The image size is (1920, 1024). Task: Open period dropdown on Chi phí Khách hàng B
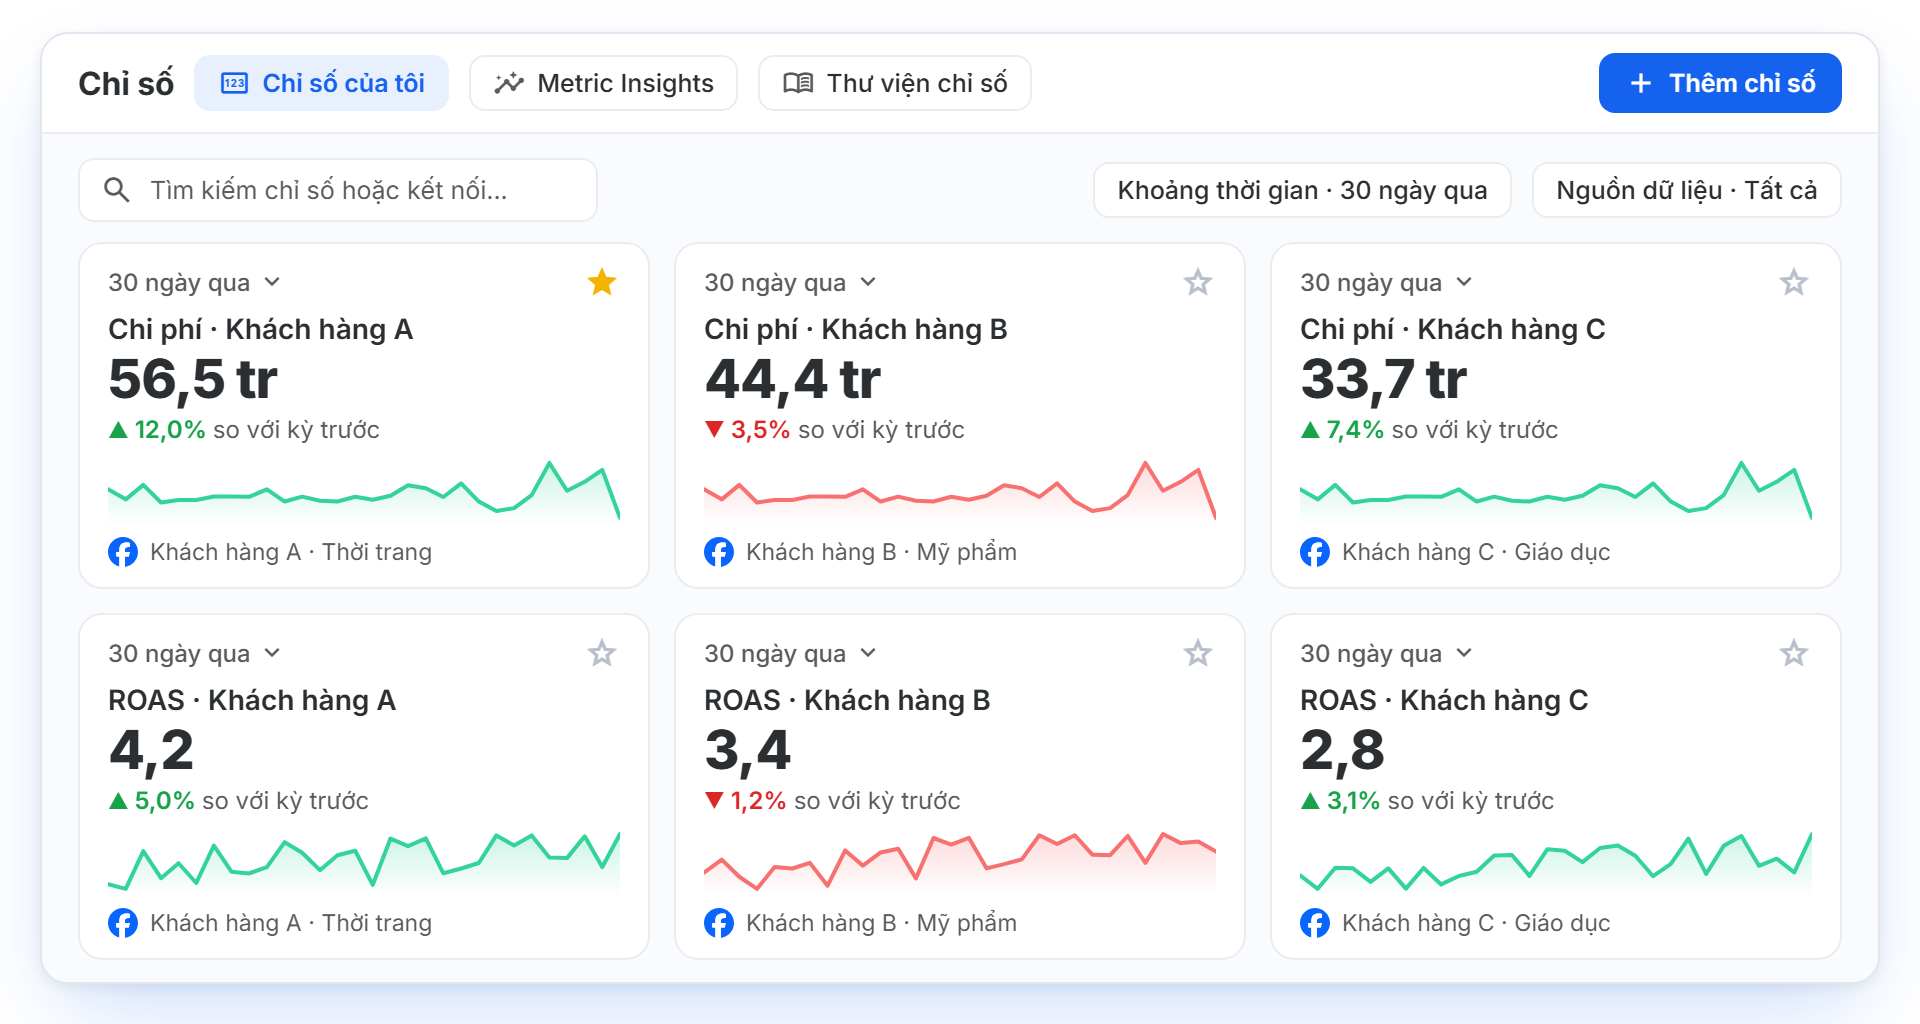coord(791,283)
